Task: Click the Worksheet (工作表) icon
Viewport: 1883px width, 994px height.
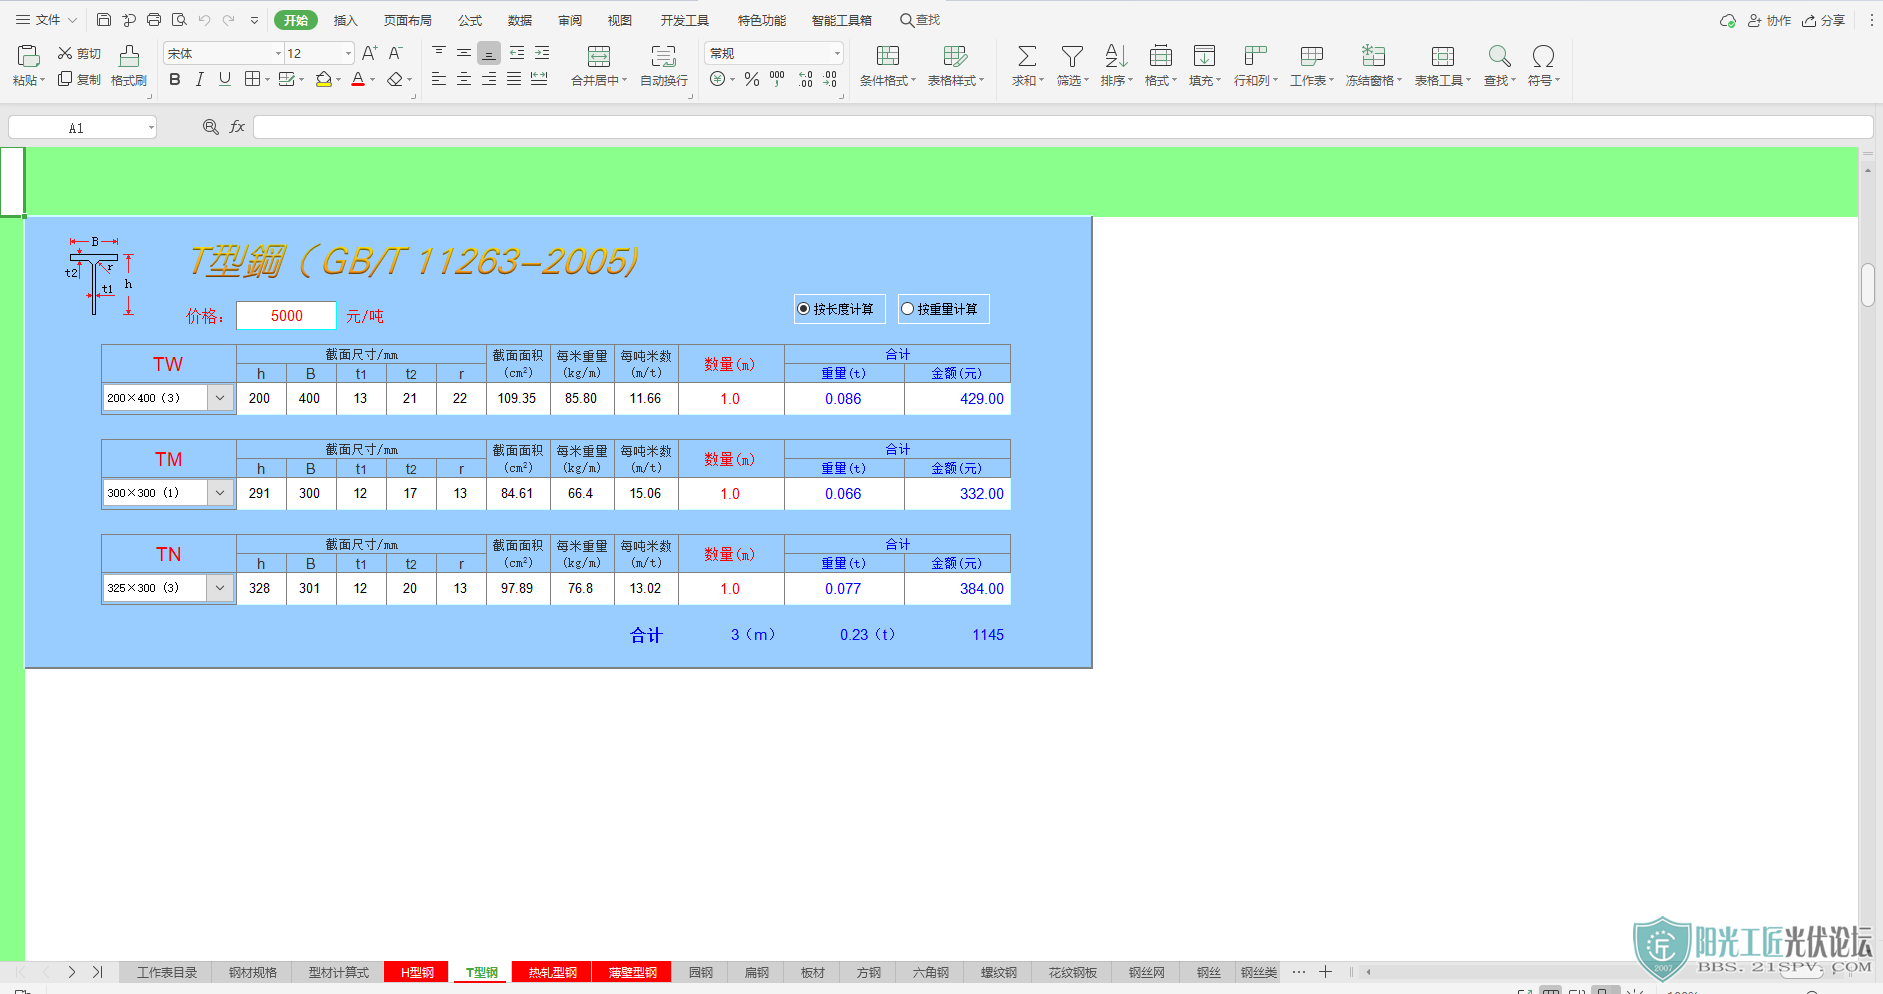Action: (1312, 56)
